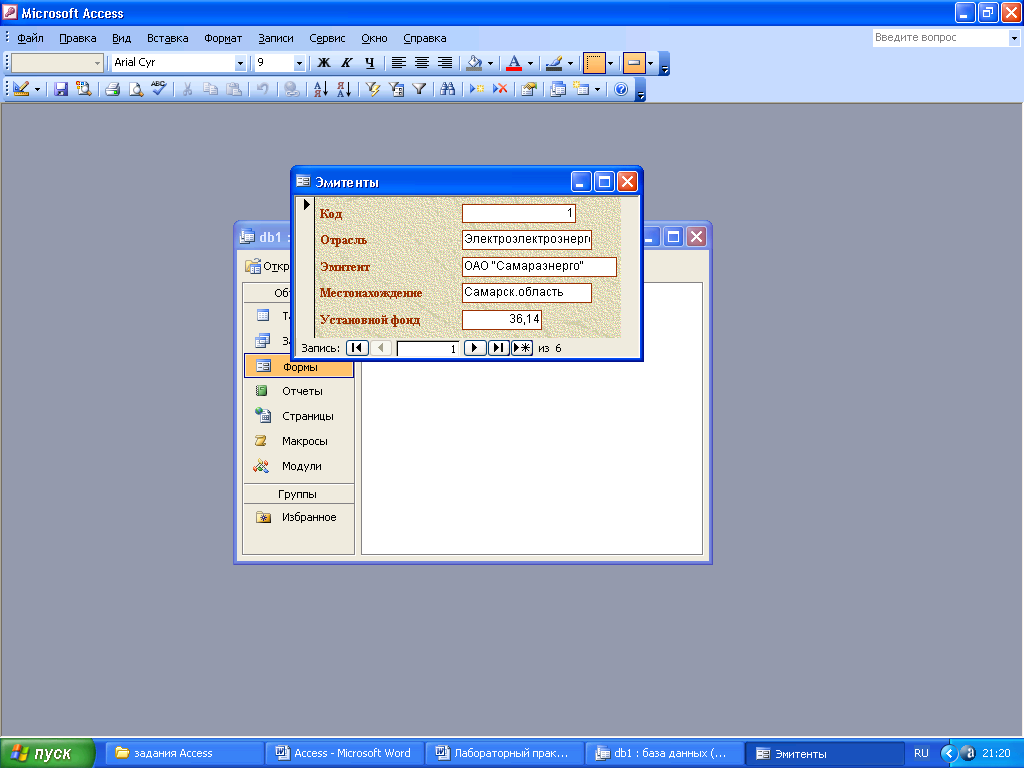Open Find binoculars icon
Screen dimensions: 1024x768
coord(447,89)
